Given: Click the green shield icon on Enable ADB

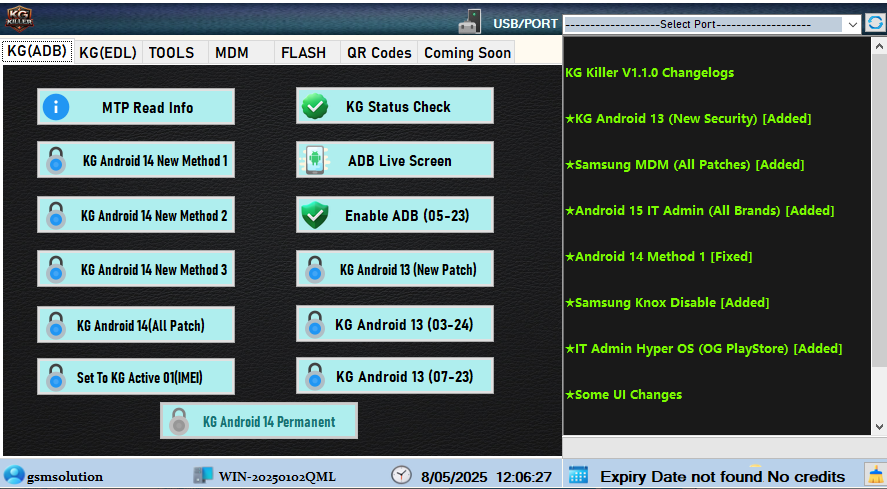Looking at the screenshot, I should tap(315, 215).
